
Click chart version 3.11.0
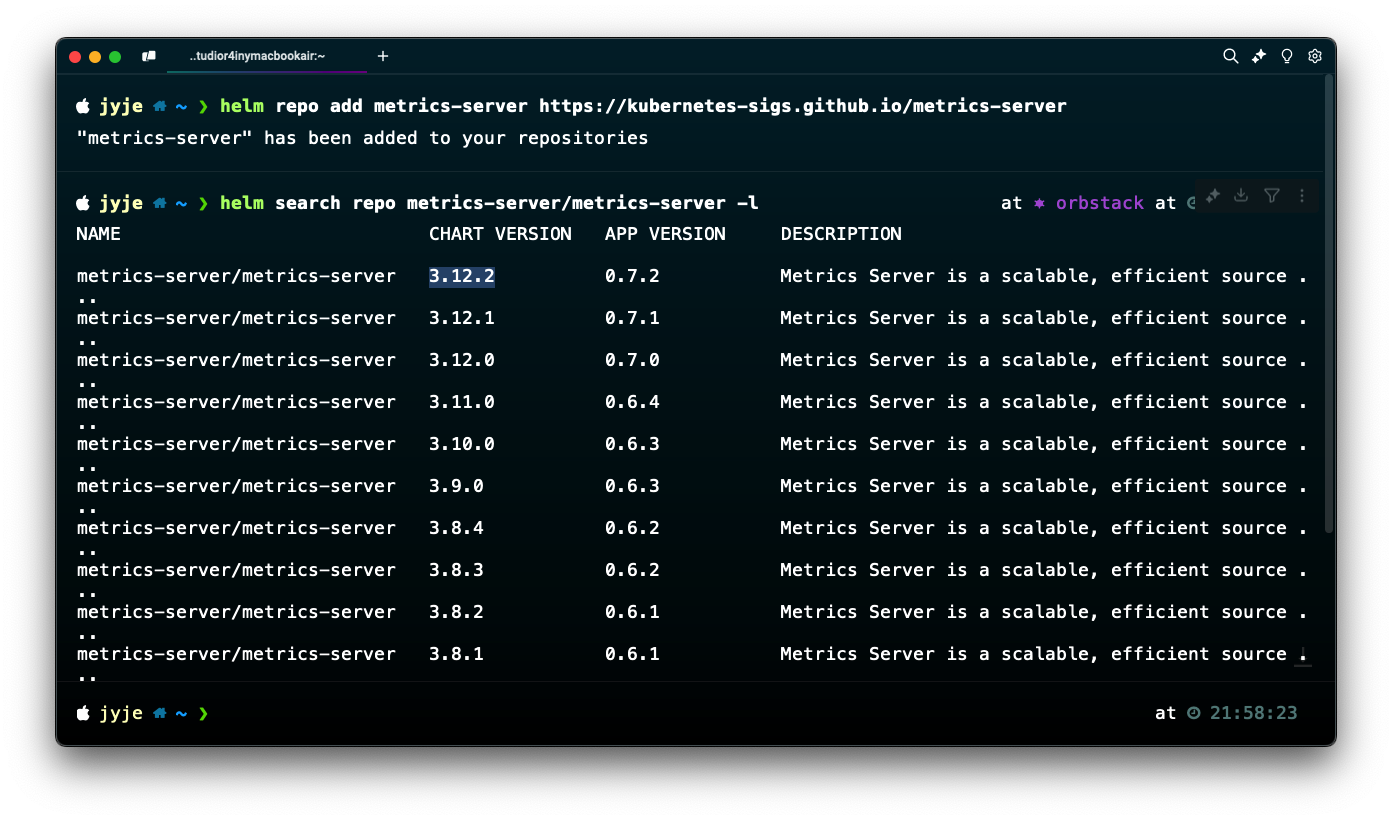(462, 402)
